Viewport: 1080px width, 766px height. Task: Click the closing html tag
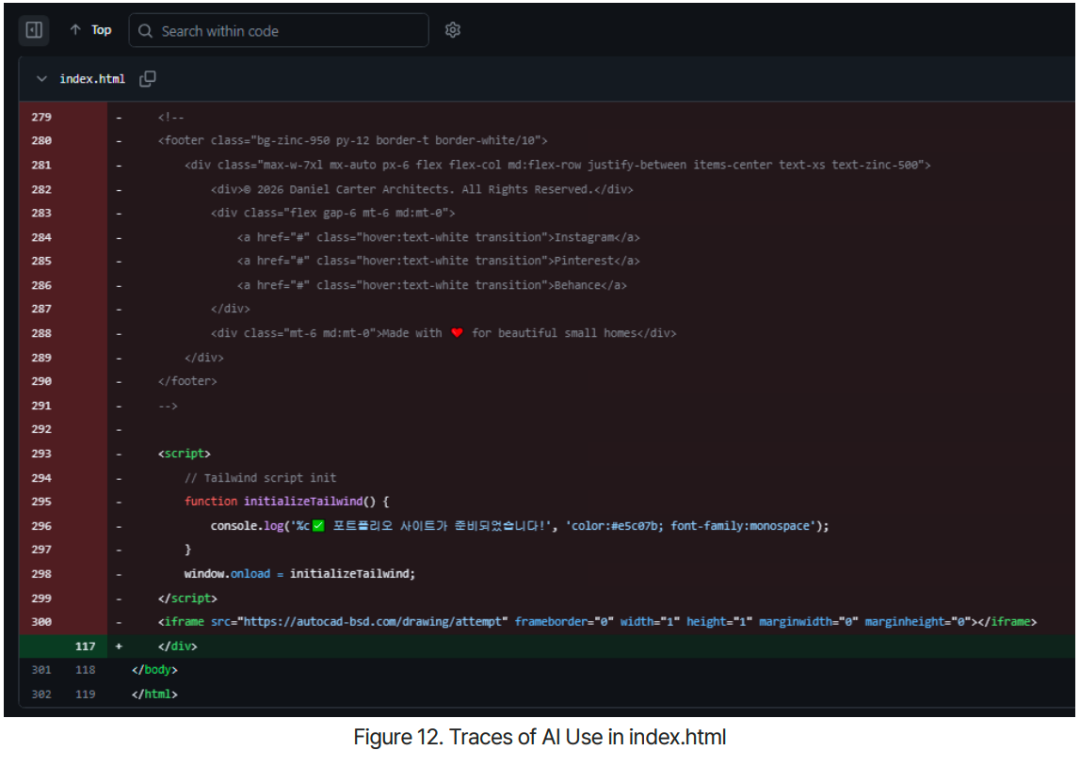click(154, 694)
